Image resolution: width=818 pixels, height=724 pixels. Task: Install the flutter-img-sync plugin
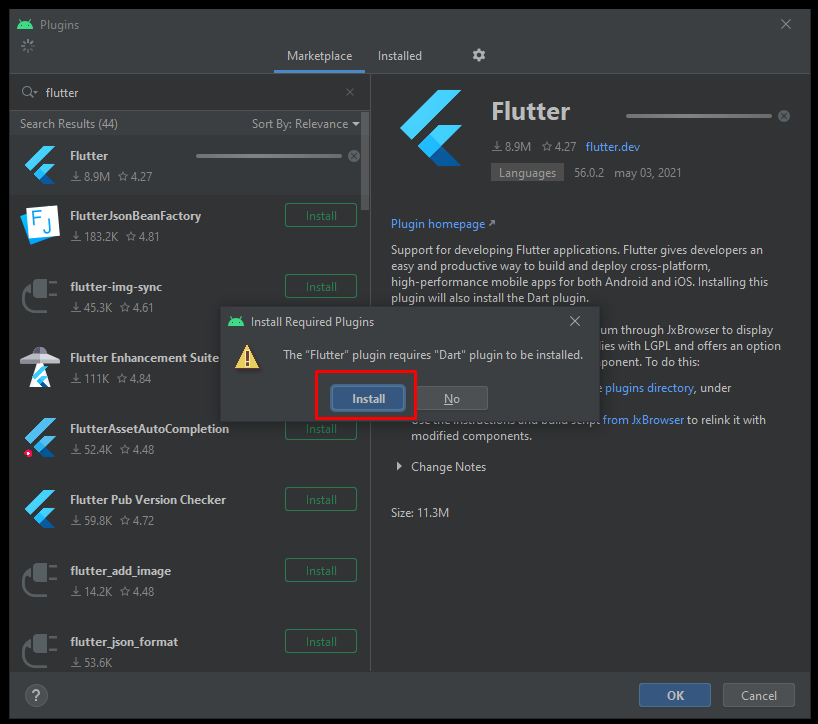[321, 286]
